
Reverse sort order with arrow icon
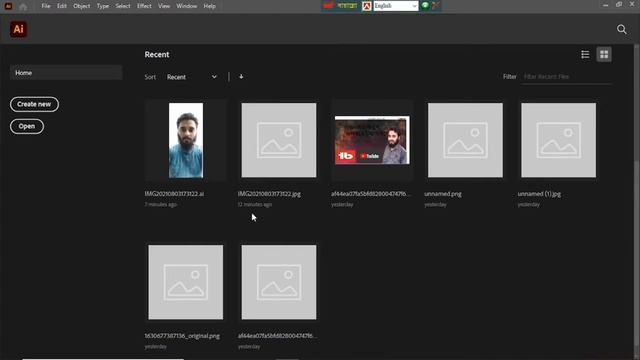tap(241, 76)
